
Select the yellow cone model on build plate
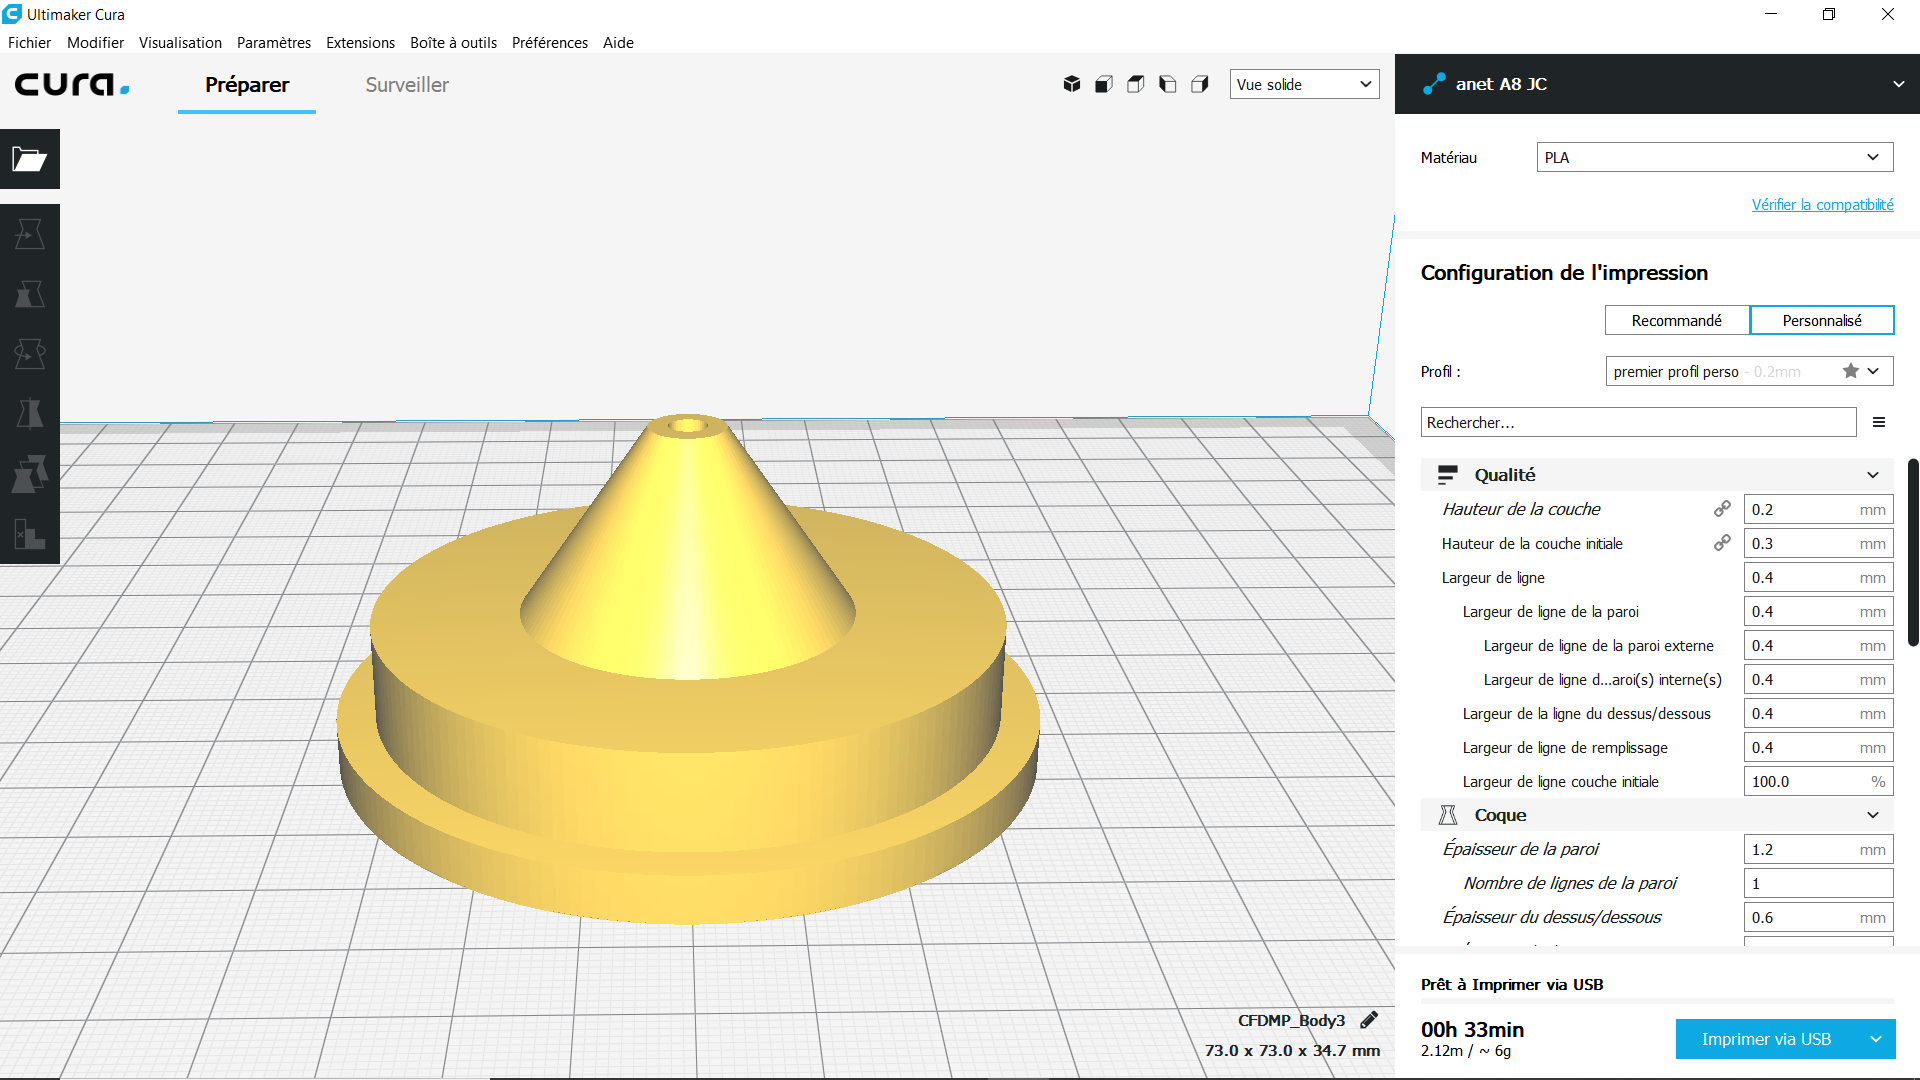(x=688, y=670)
